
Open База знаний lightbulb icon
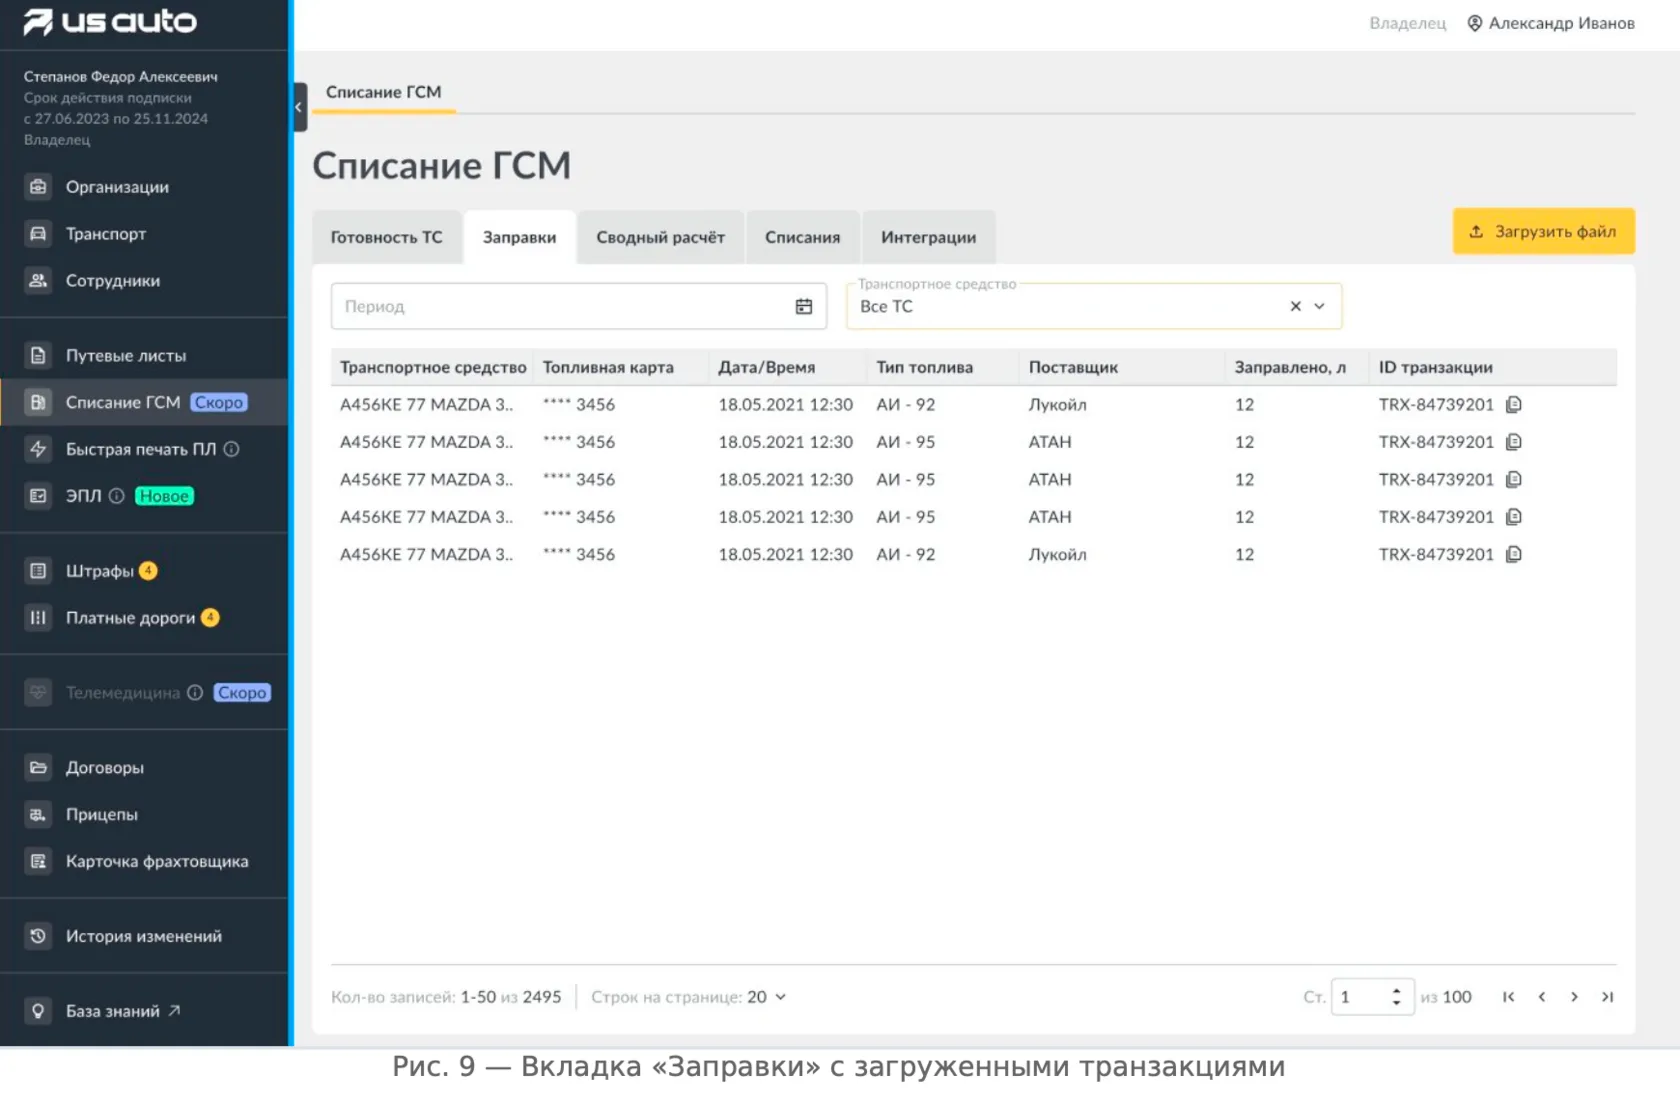[x=38, y=1011]
